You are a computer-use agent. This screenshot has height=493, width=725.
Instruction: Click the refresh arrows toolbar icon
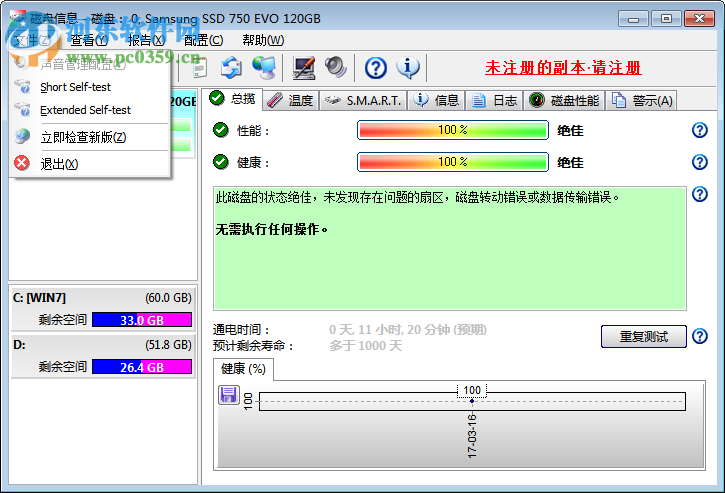coord(231,68)
